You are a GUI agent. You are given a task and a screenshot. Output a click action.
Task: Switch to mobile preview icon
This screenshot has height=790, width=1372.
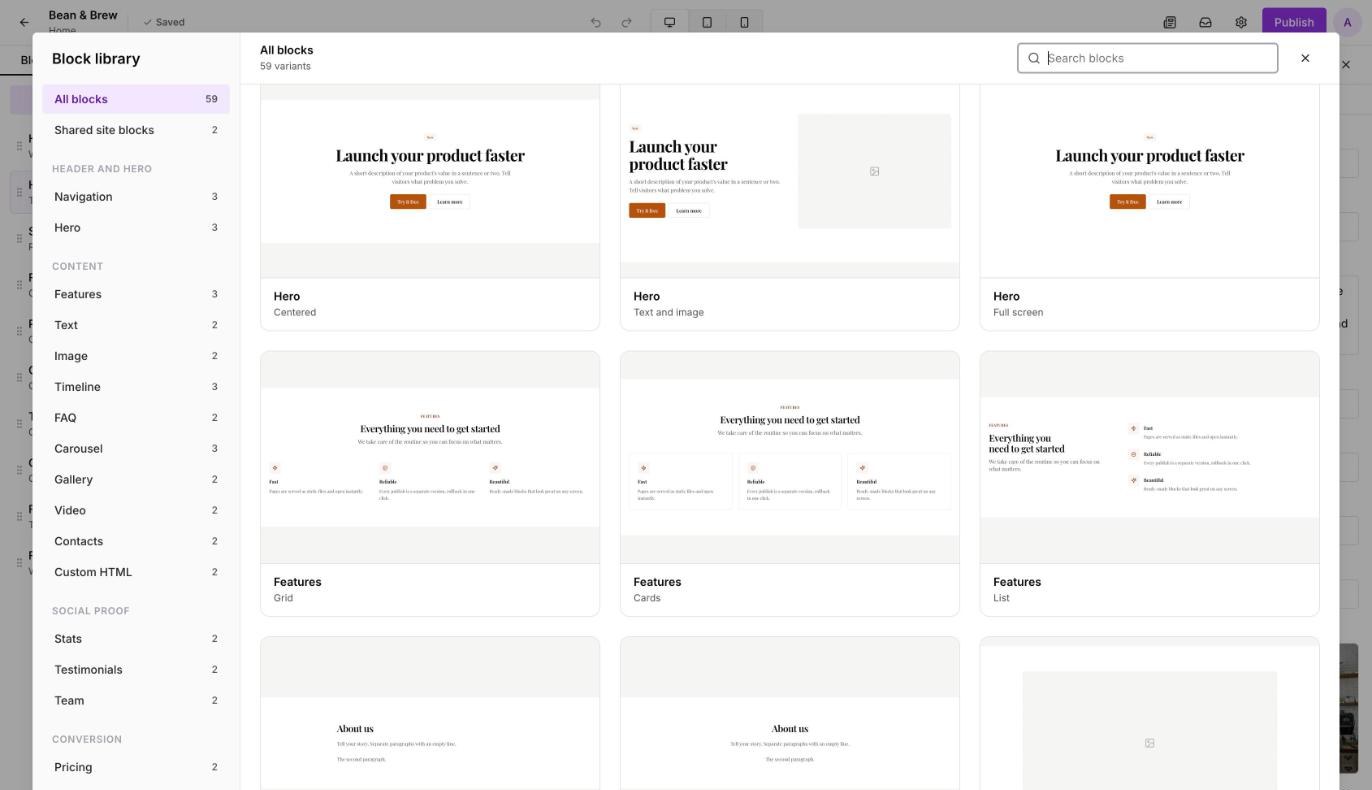click(x=744, y=22)
